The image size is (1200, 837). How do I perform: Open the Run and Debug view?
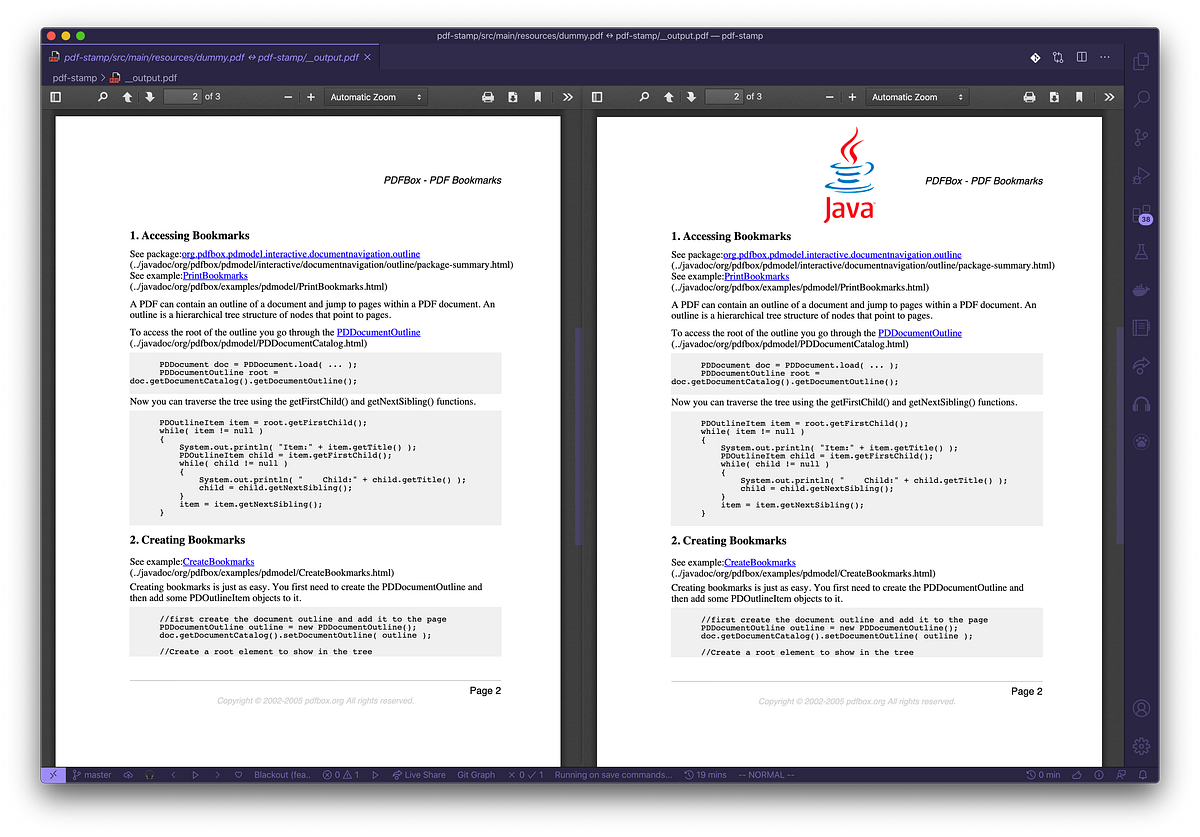pos(1142,175)
